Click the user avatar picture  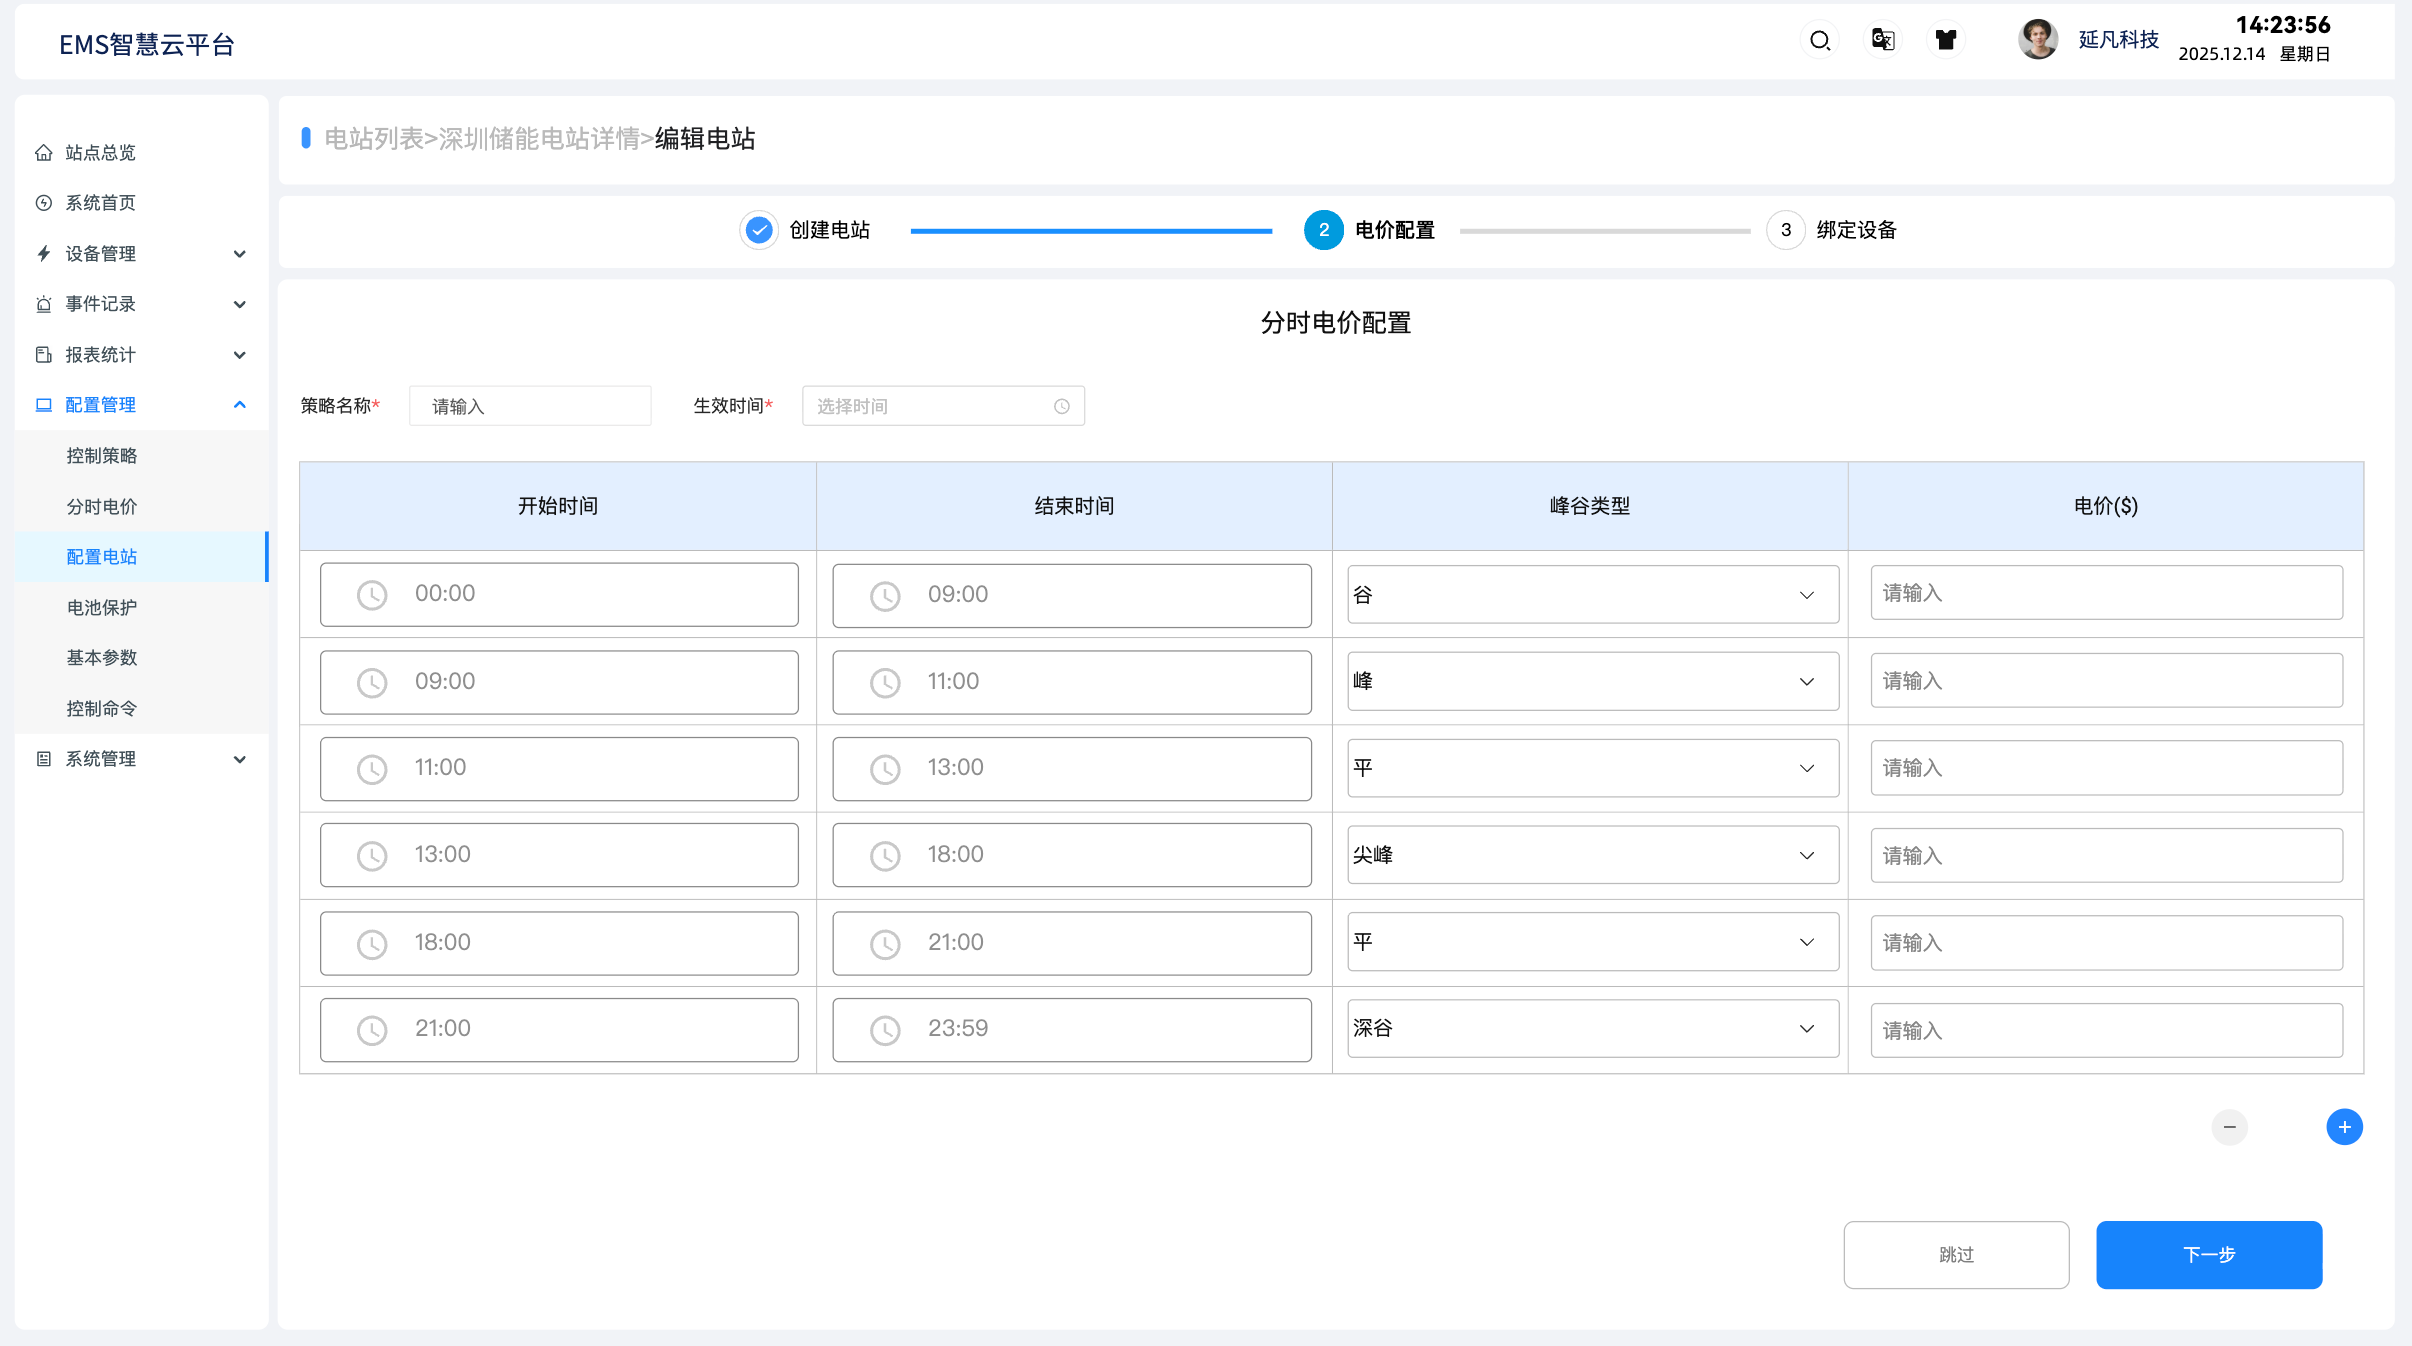2037,40
